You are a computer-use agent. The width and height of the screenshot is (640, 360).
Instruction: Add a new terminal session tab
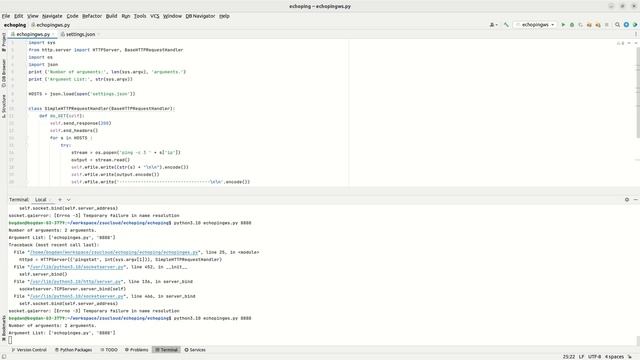[60, 200]
